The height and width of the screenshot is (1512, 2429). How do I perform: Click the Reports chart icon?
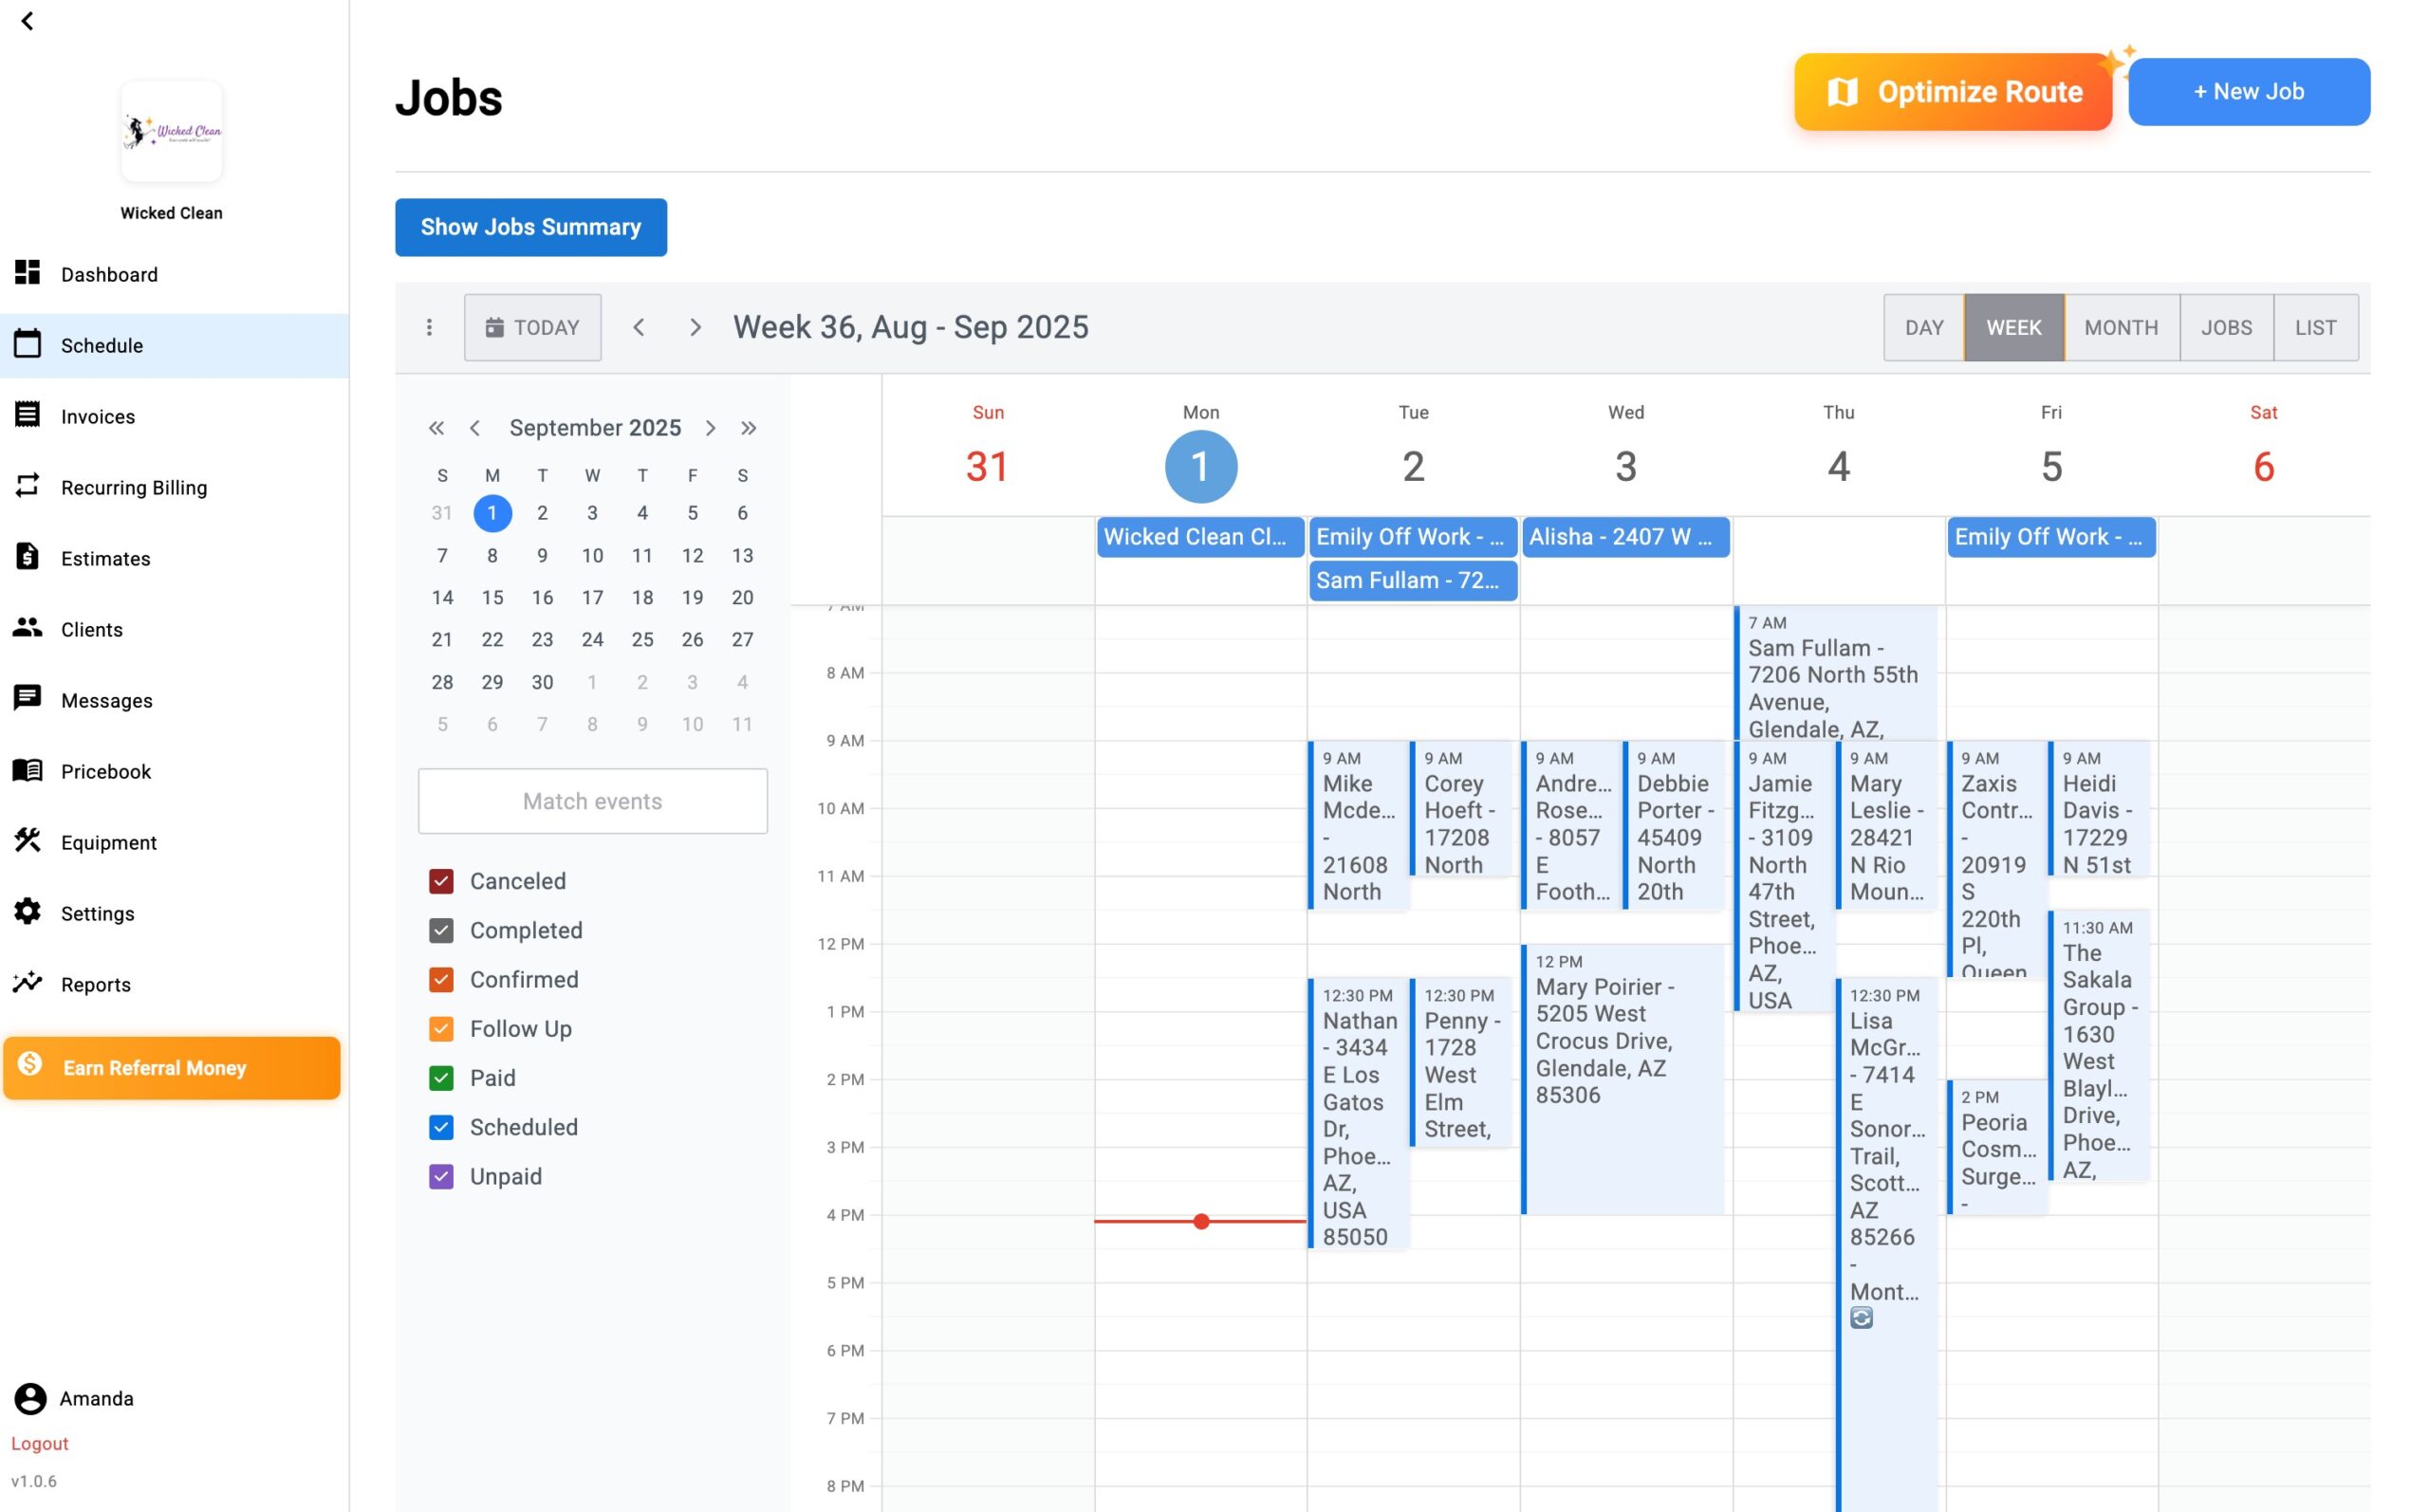coord(27,983)
